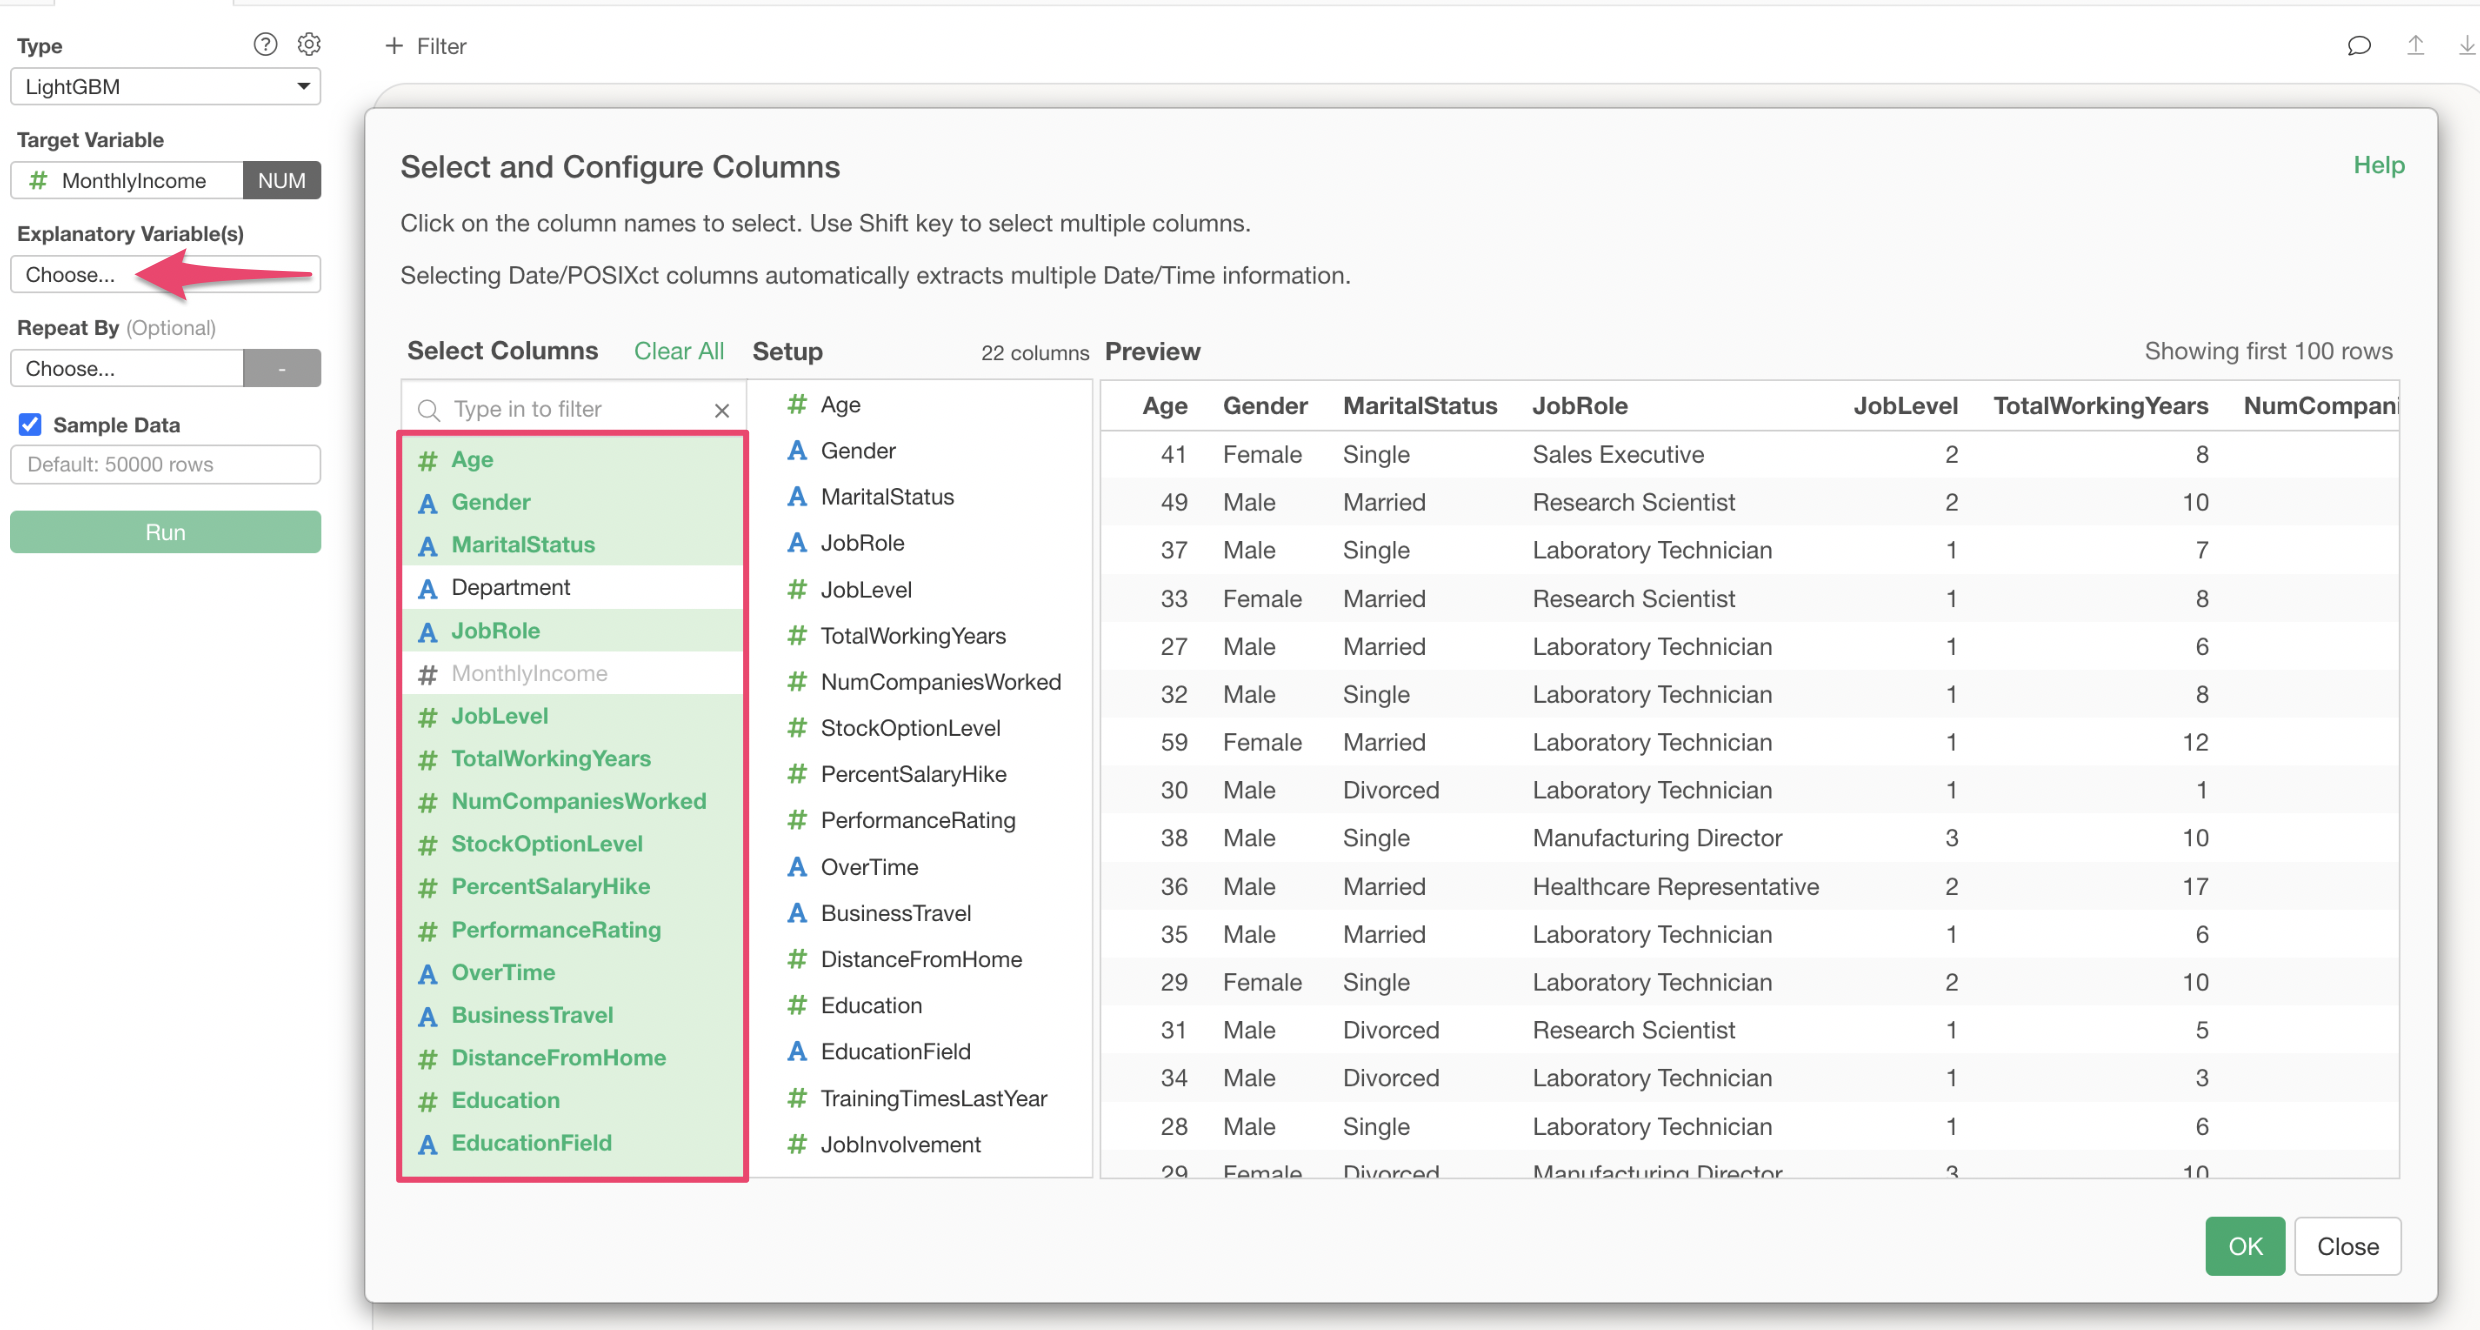Select the Department column

click(510, 588)
